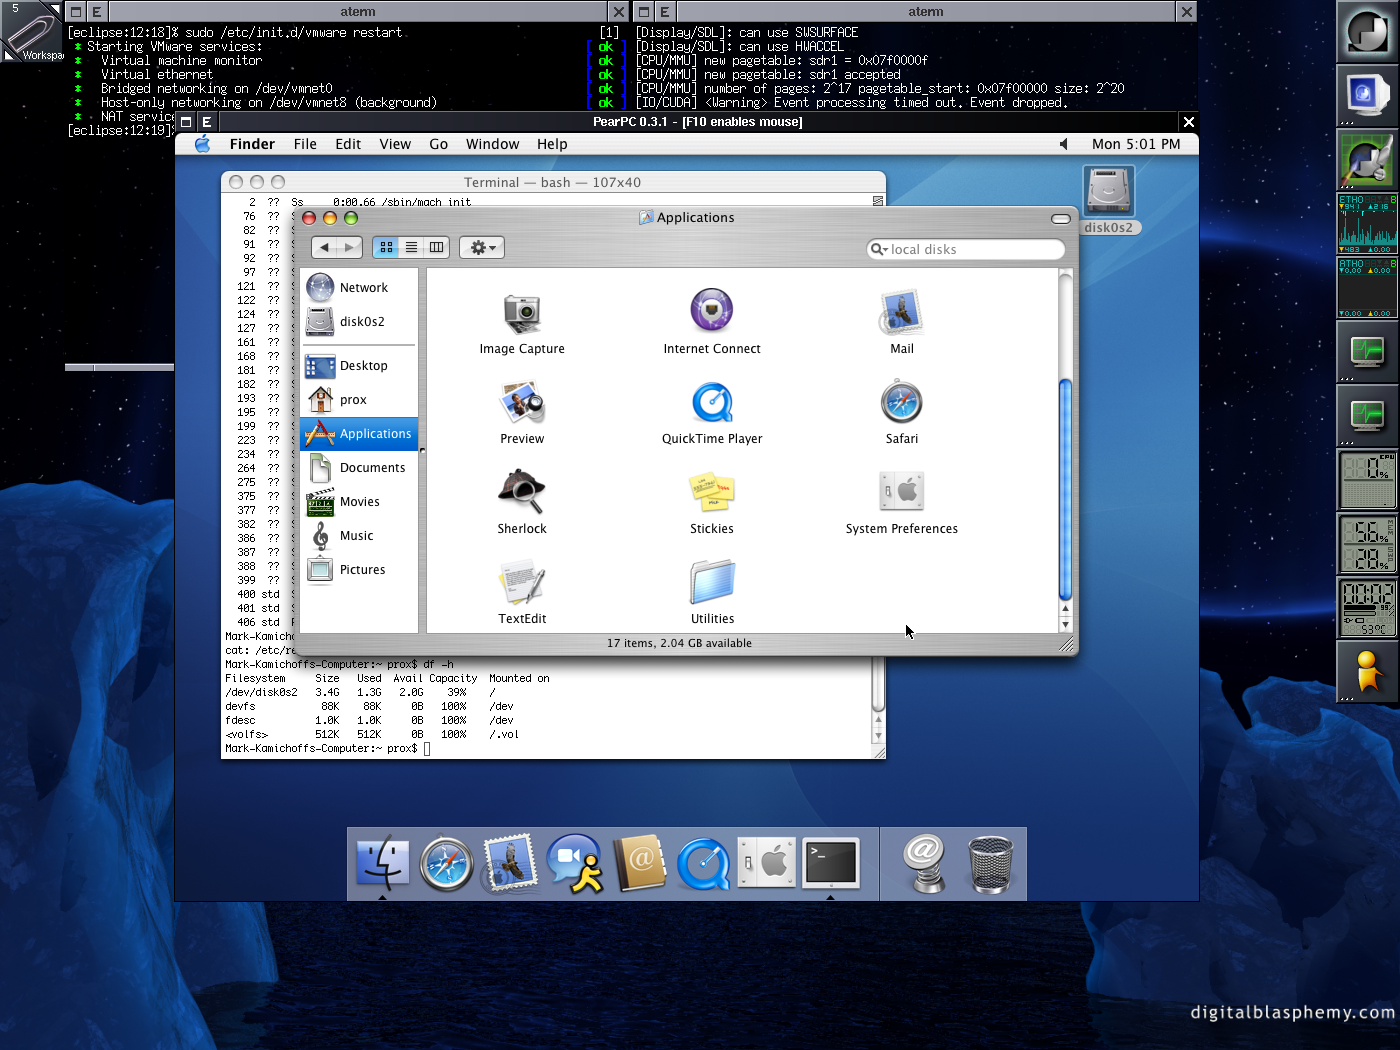This screenshot has width=1400, height=1050.
Task: Open the Finder menu
Action: 252,144
